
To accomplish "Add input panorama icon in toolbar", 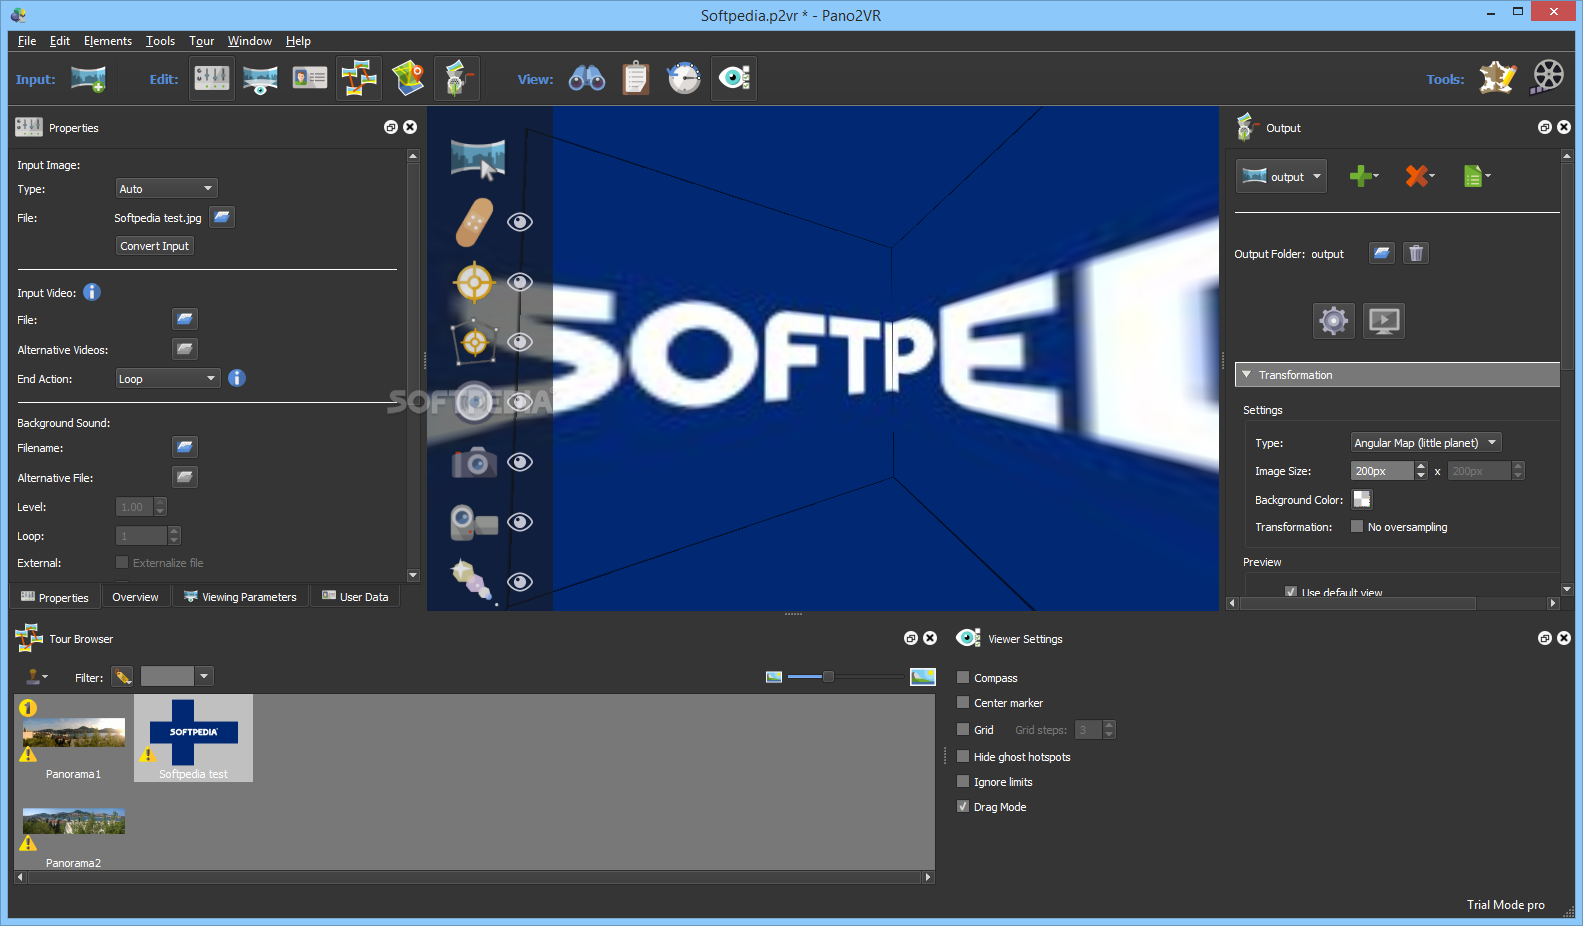I will point(88,79).
